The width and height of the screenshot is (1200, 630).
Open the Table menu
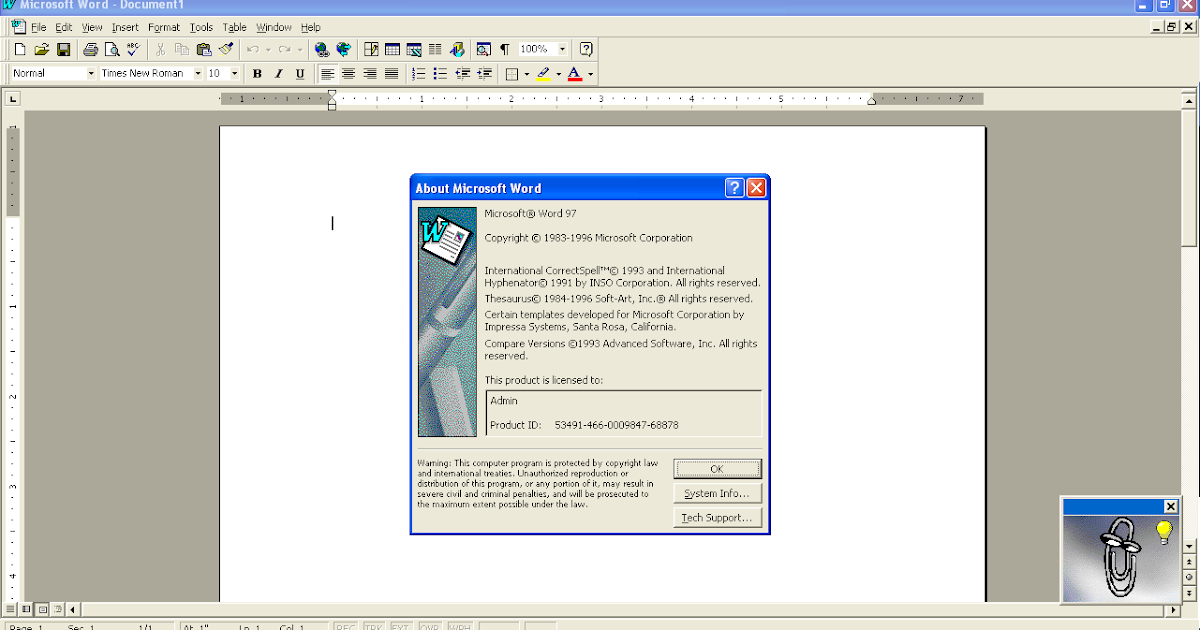coord(234,27)
